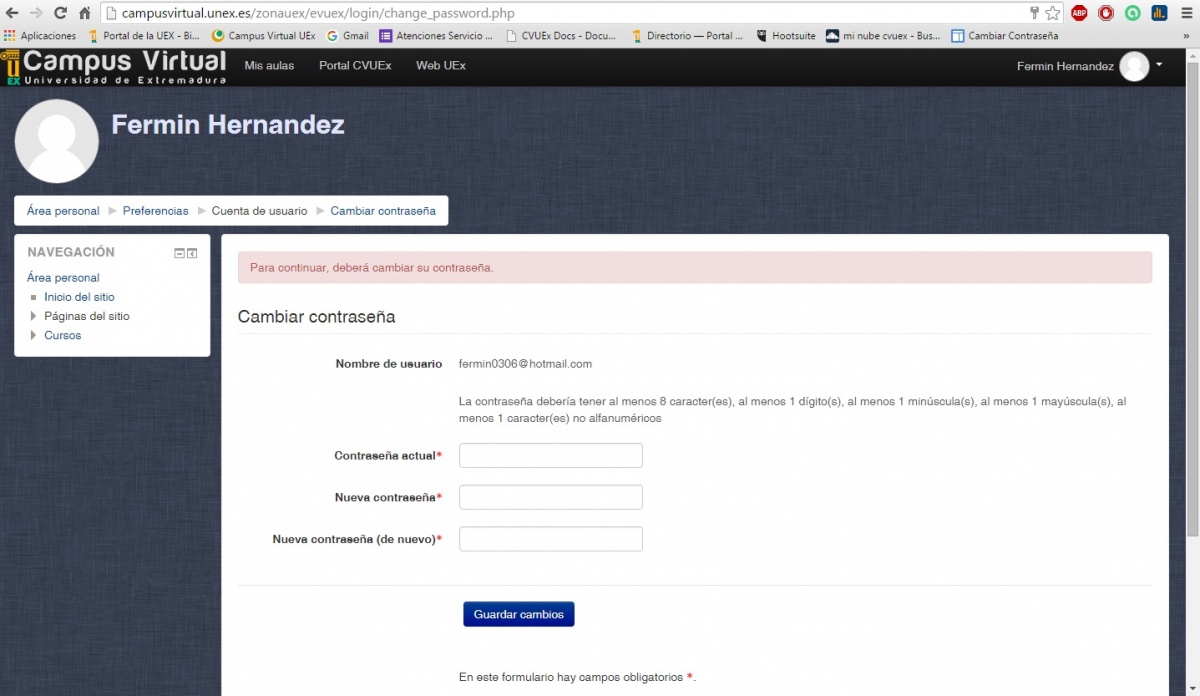Click inside the Contraseña actual field
This screenshot has height=696, width=1200.
pos(550,455)
